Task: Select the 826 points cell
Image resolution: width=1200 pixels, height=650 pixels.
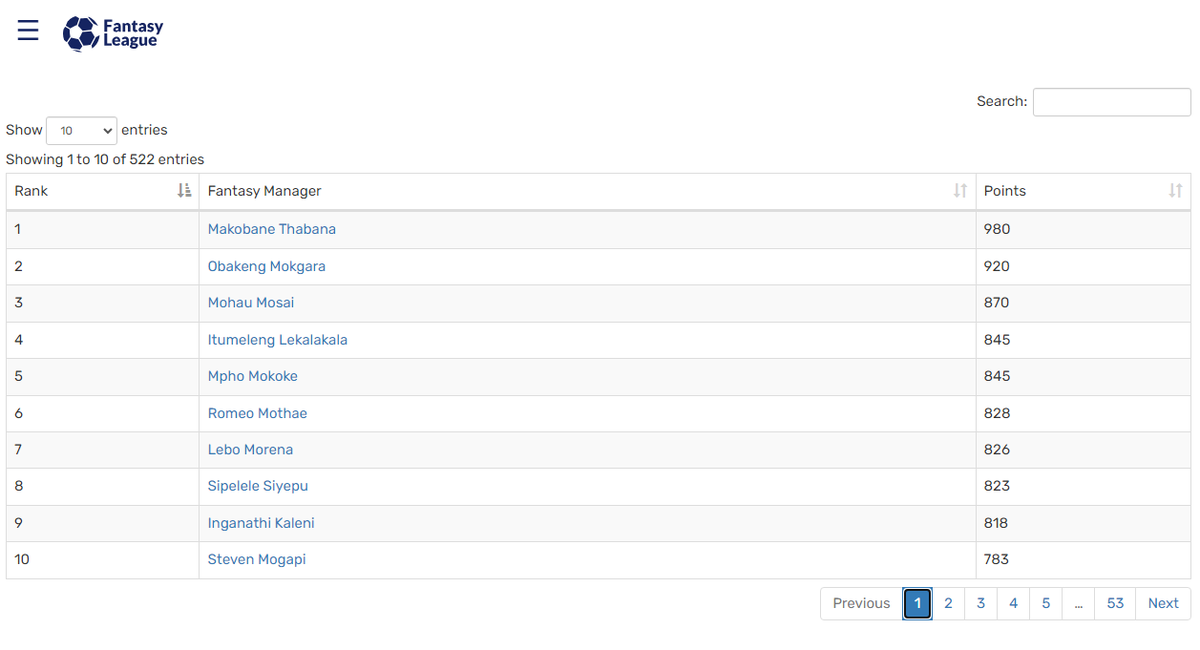Action: point(1083,450)
